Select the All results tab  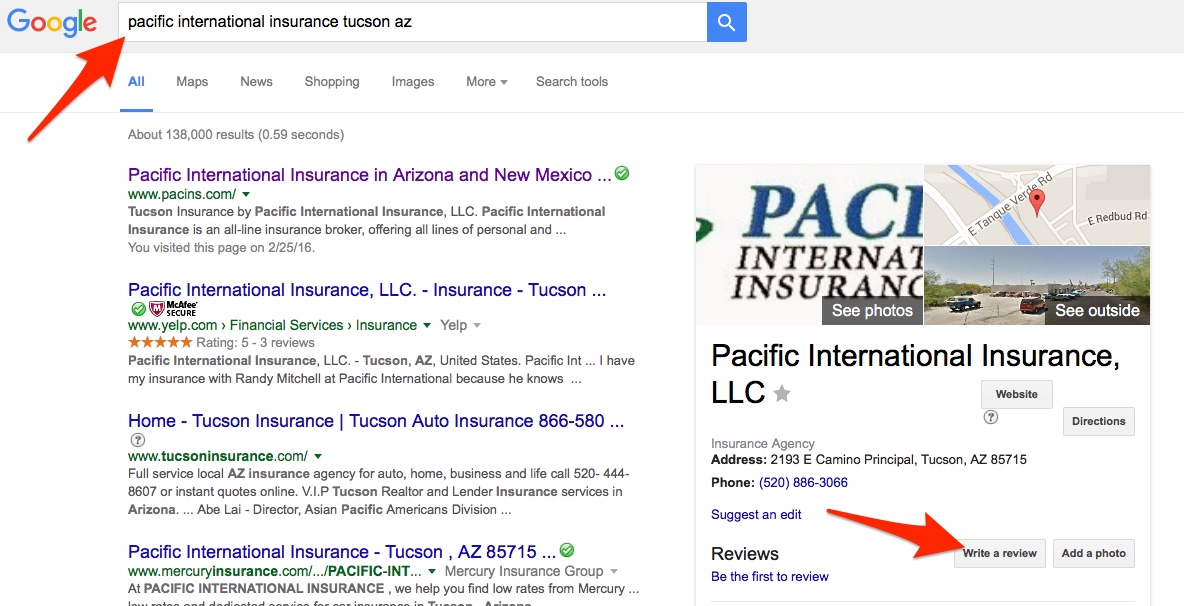[136, 82]
